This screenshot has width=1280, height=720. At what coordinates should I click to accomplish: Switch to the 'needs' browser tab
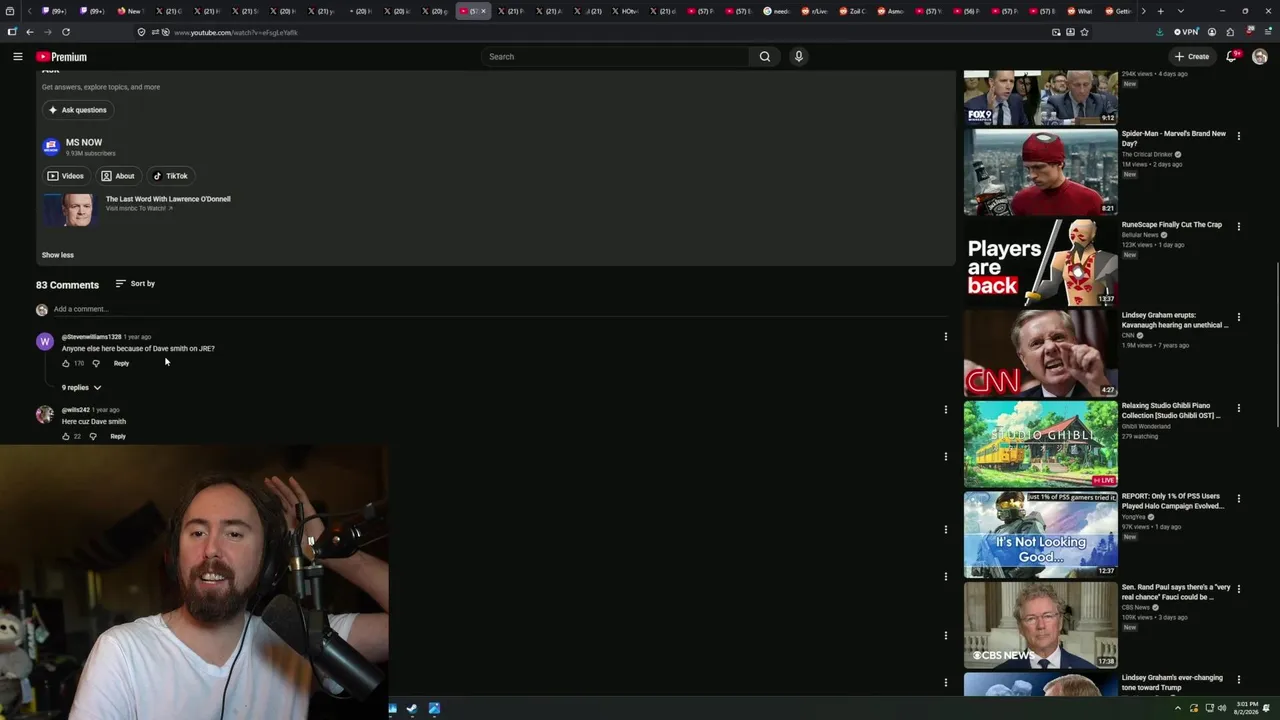[x=776, y=11]
